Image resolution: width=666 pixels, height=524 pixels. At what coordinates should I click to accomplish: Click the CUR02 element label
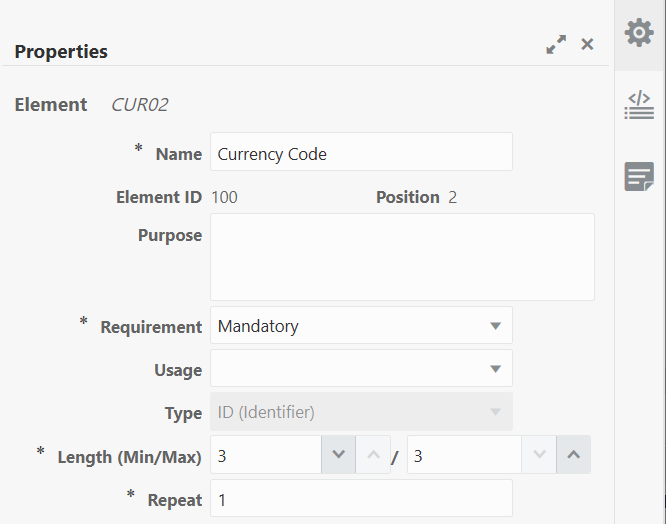[x=139, y=104]
